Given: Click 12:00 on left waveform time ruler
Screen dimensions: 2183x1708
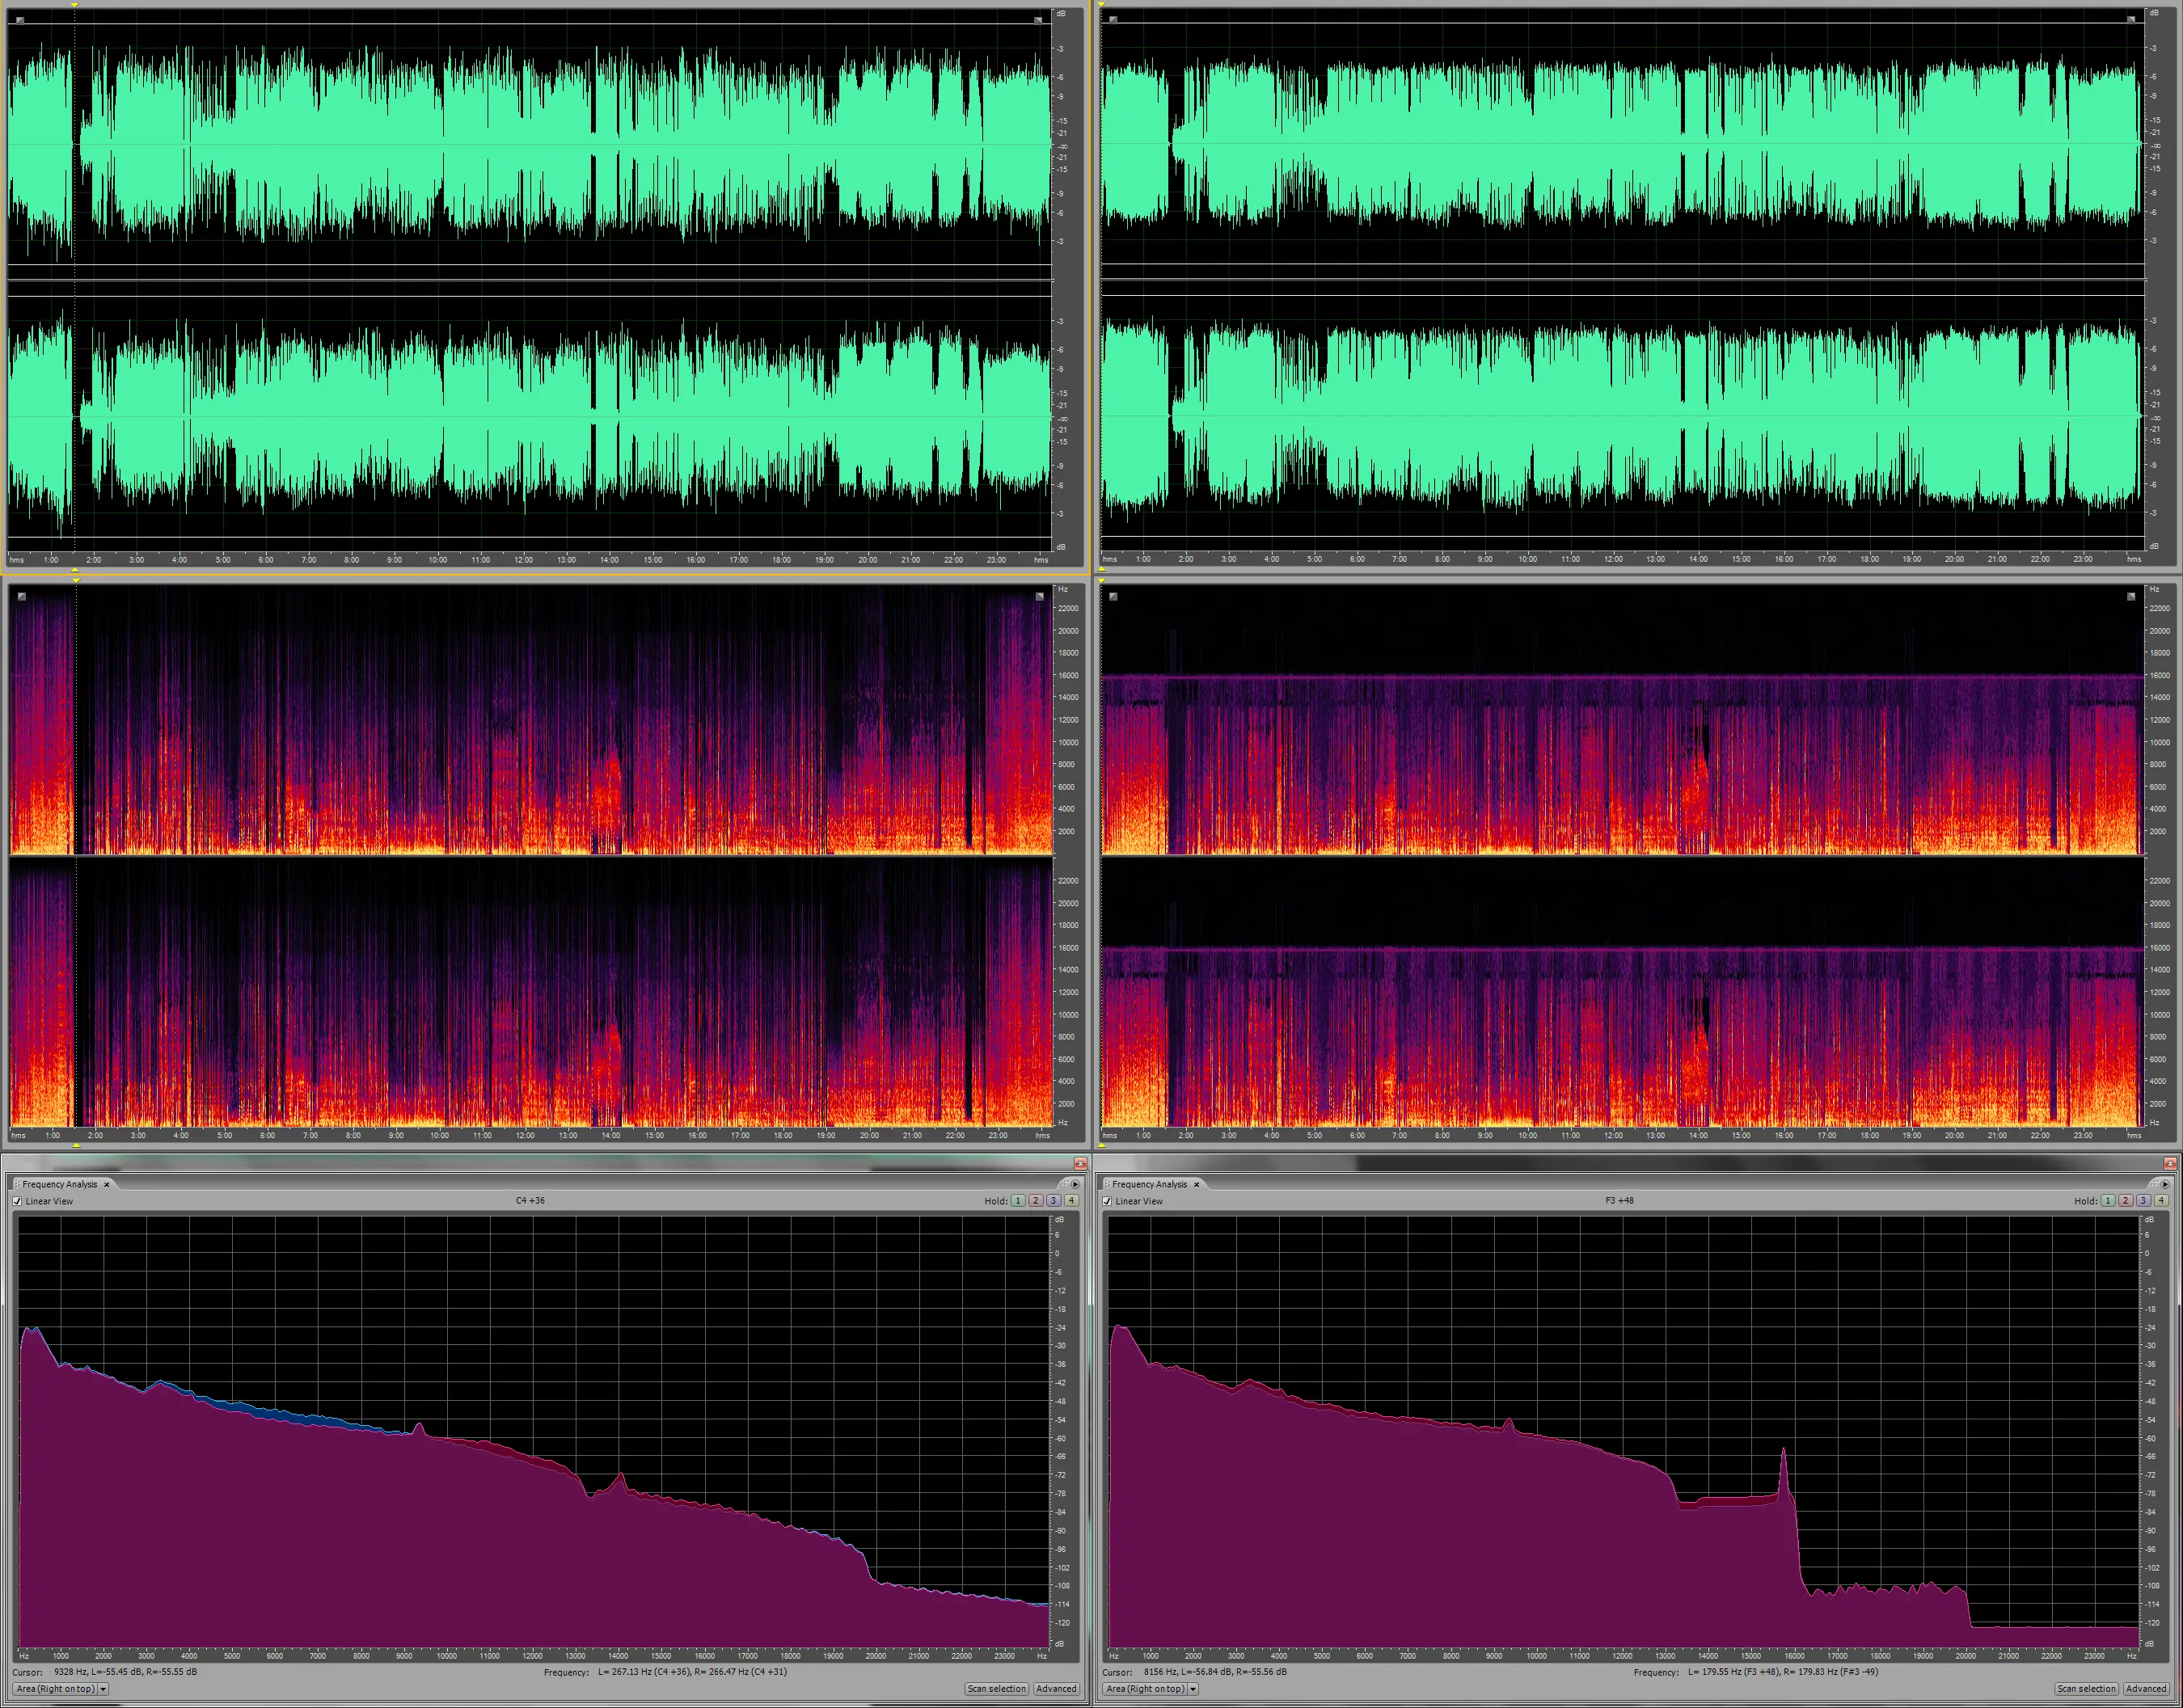Looking at the screenshot, I should coord(523,560).
